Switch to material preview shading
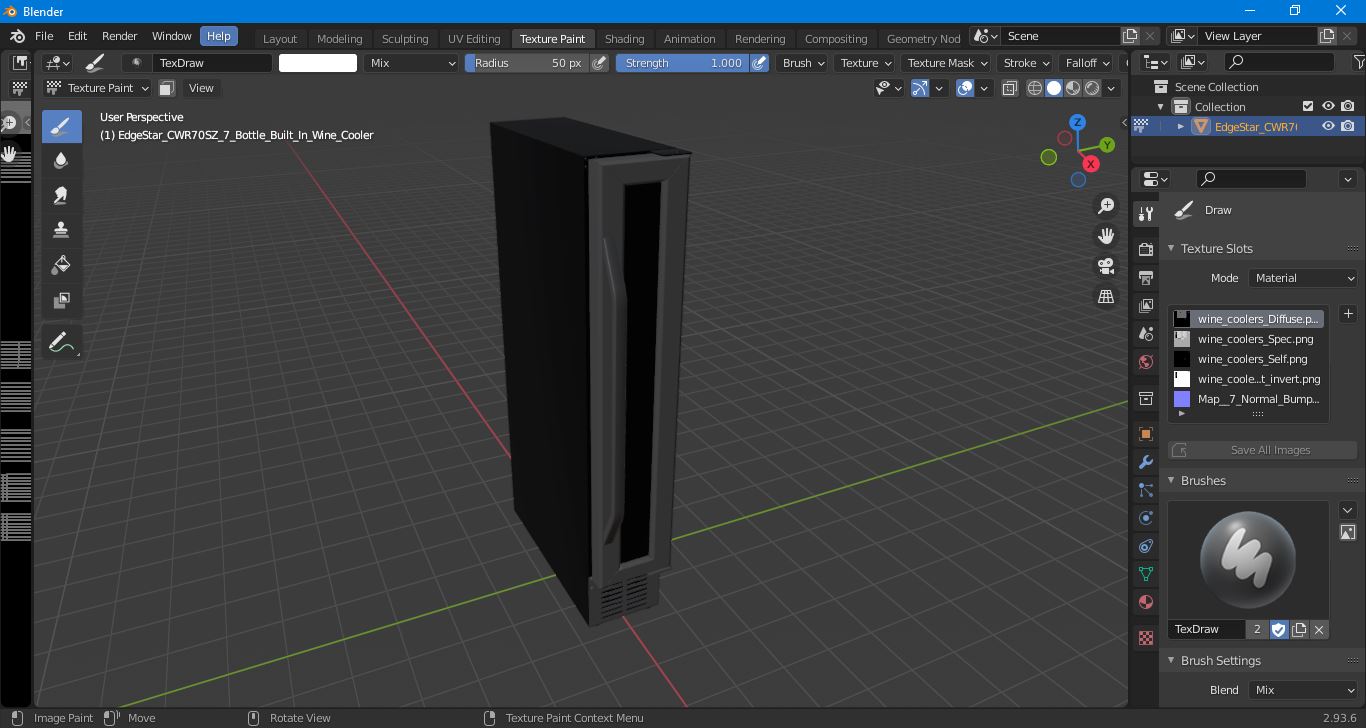The width and height of the screenshot is (1366, 728). (x=1073, y=88)
